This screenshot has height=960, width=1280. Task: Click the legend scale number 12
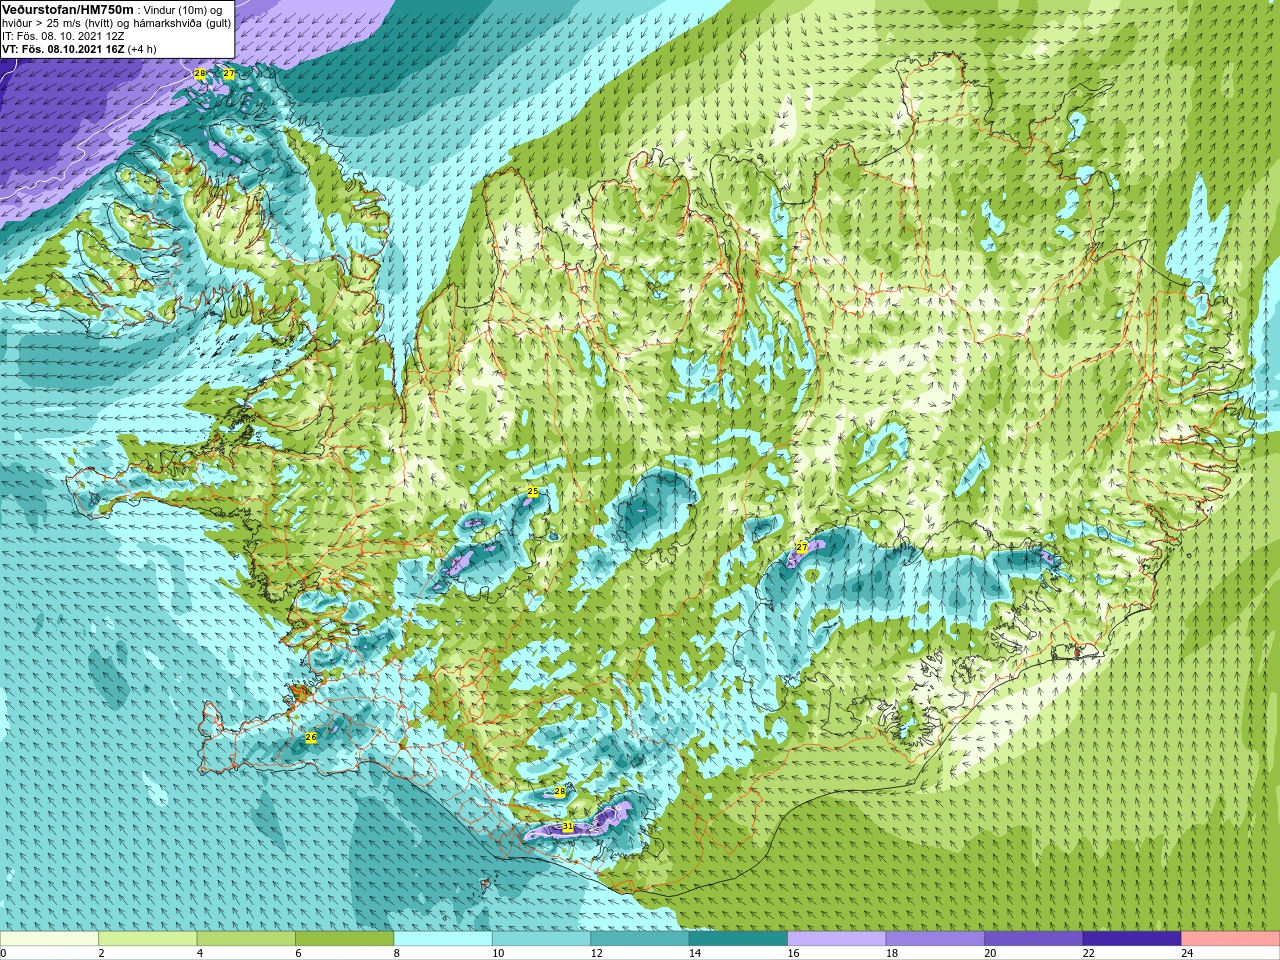[x=596, y=953]
